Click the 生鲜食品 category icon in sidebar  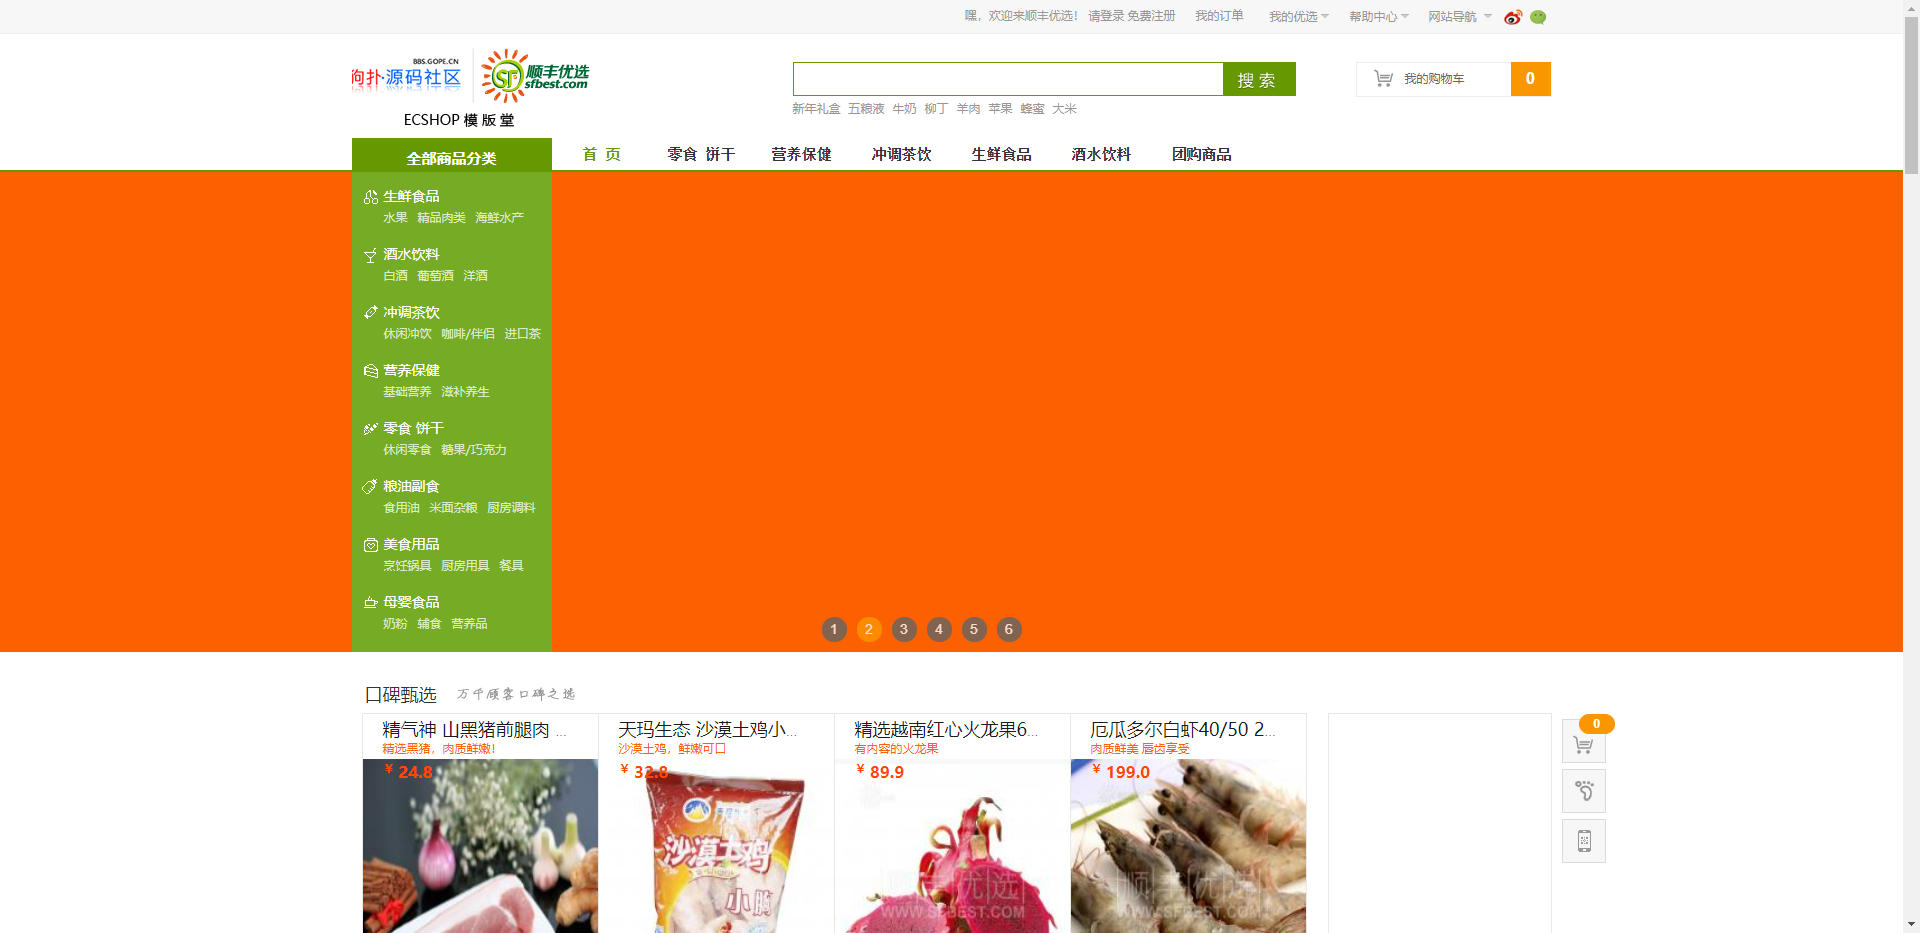(x=370, y=197)
